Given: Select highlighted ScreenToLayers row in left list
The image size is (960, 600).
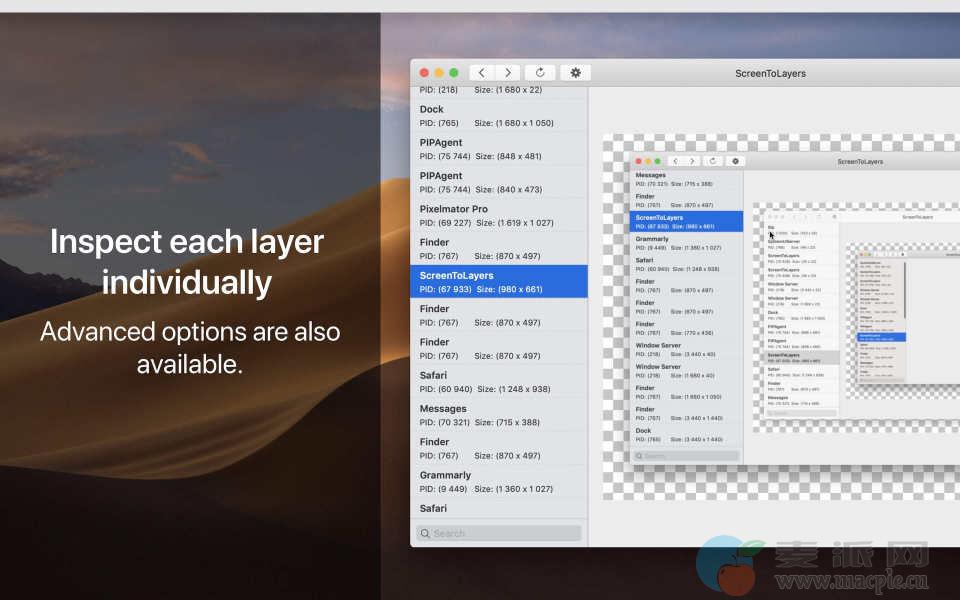Looking at the screenshot, I should (x=498, y=282).
